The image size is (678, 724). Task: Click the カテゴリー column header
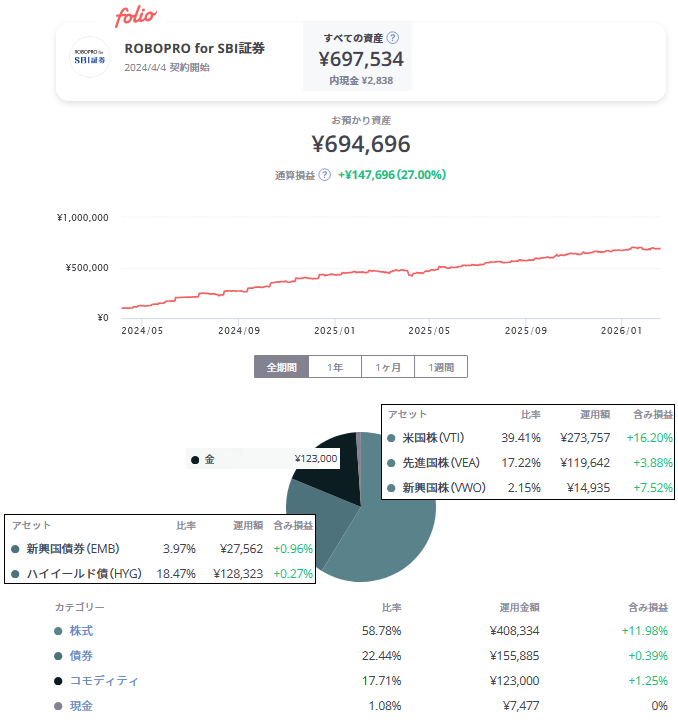79,607
